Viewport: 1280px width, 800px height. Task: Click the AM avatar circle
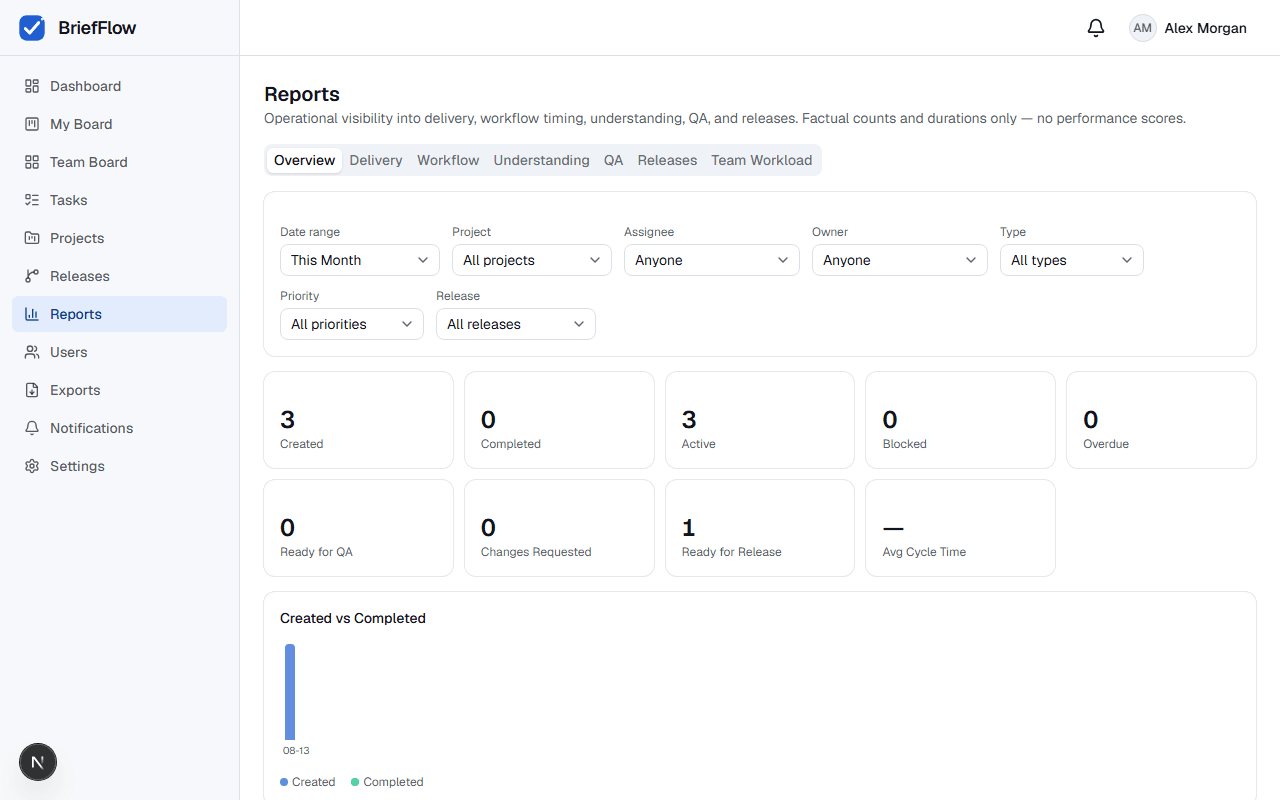(1143, 28)
